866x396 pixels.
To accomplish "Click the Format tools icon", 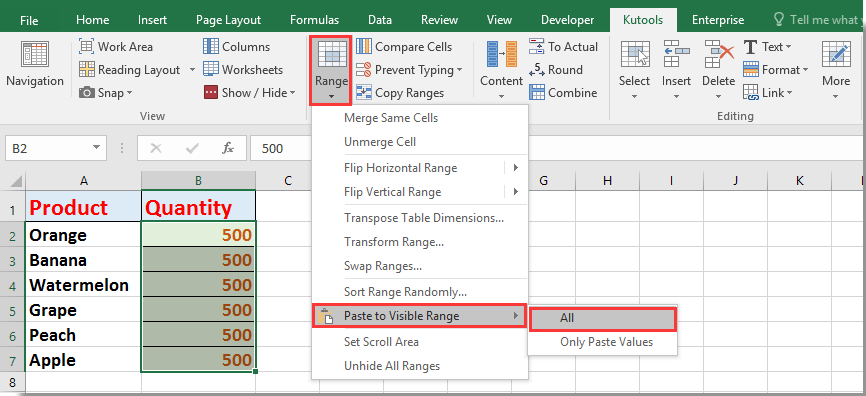I will point(751,70).
